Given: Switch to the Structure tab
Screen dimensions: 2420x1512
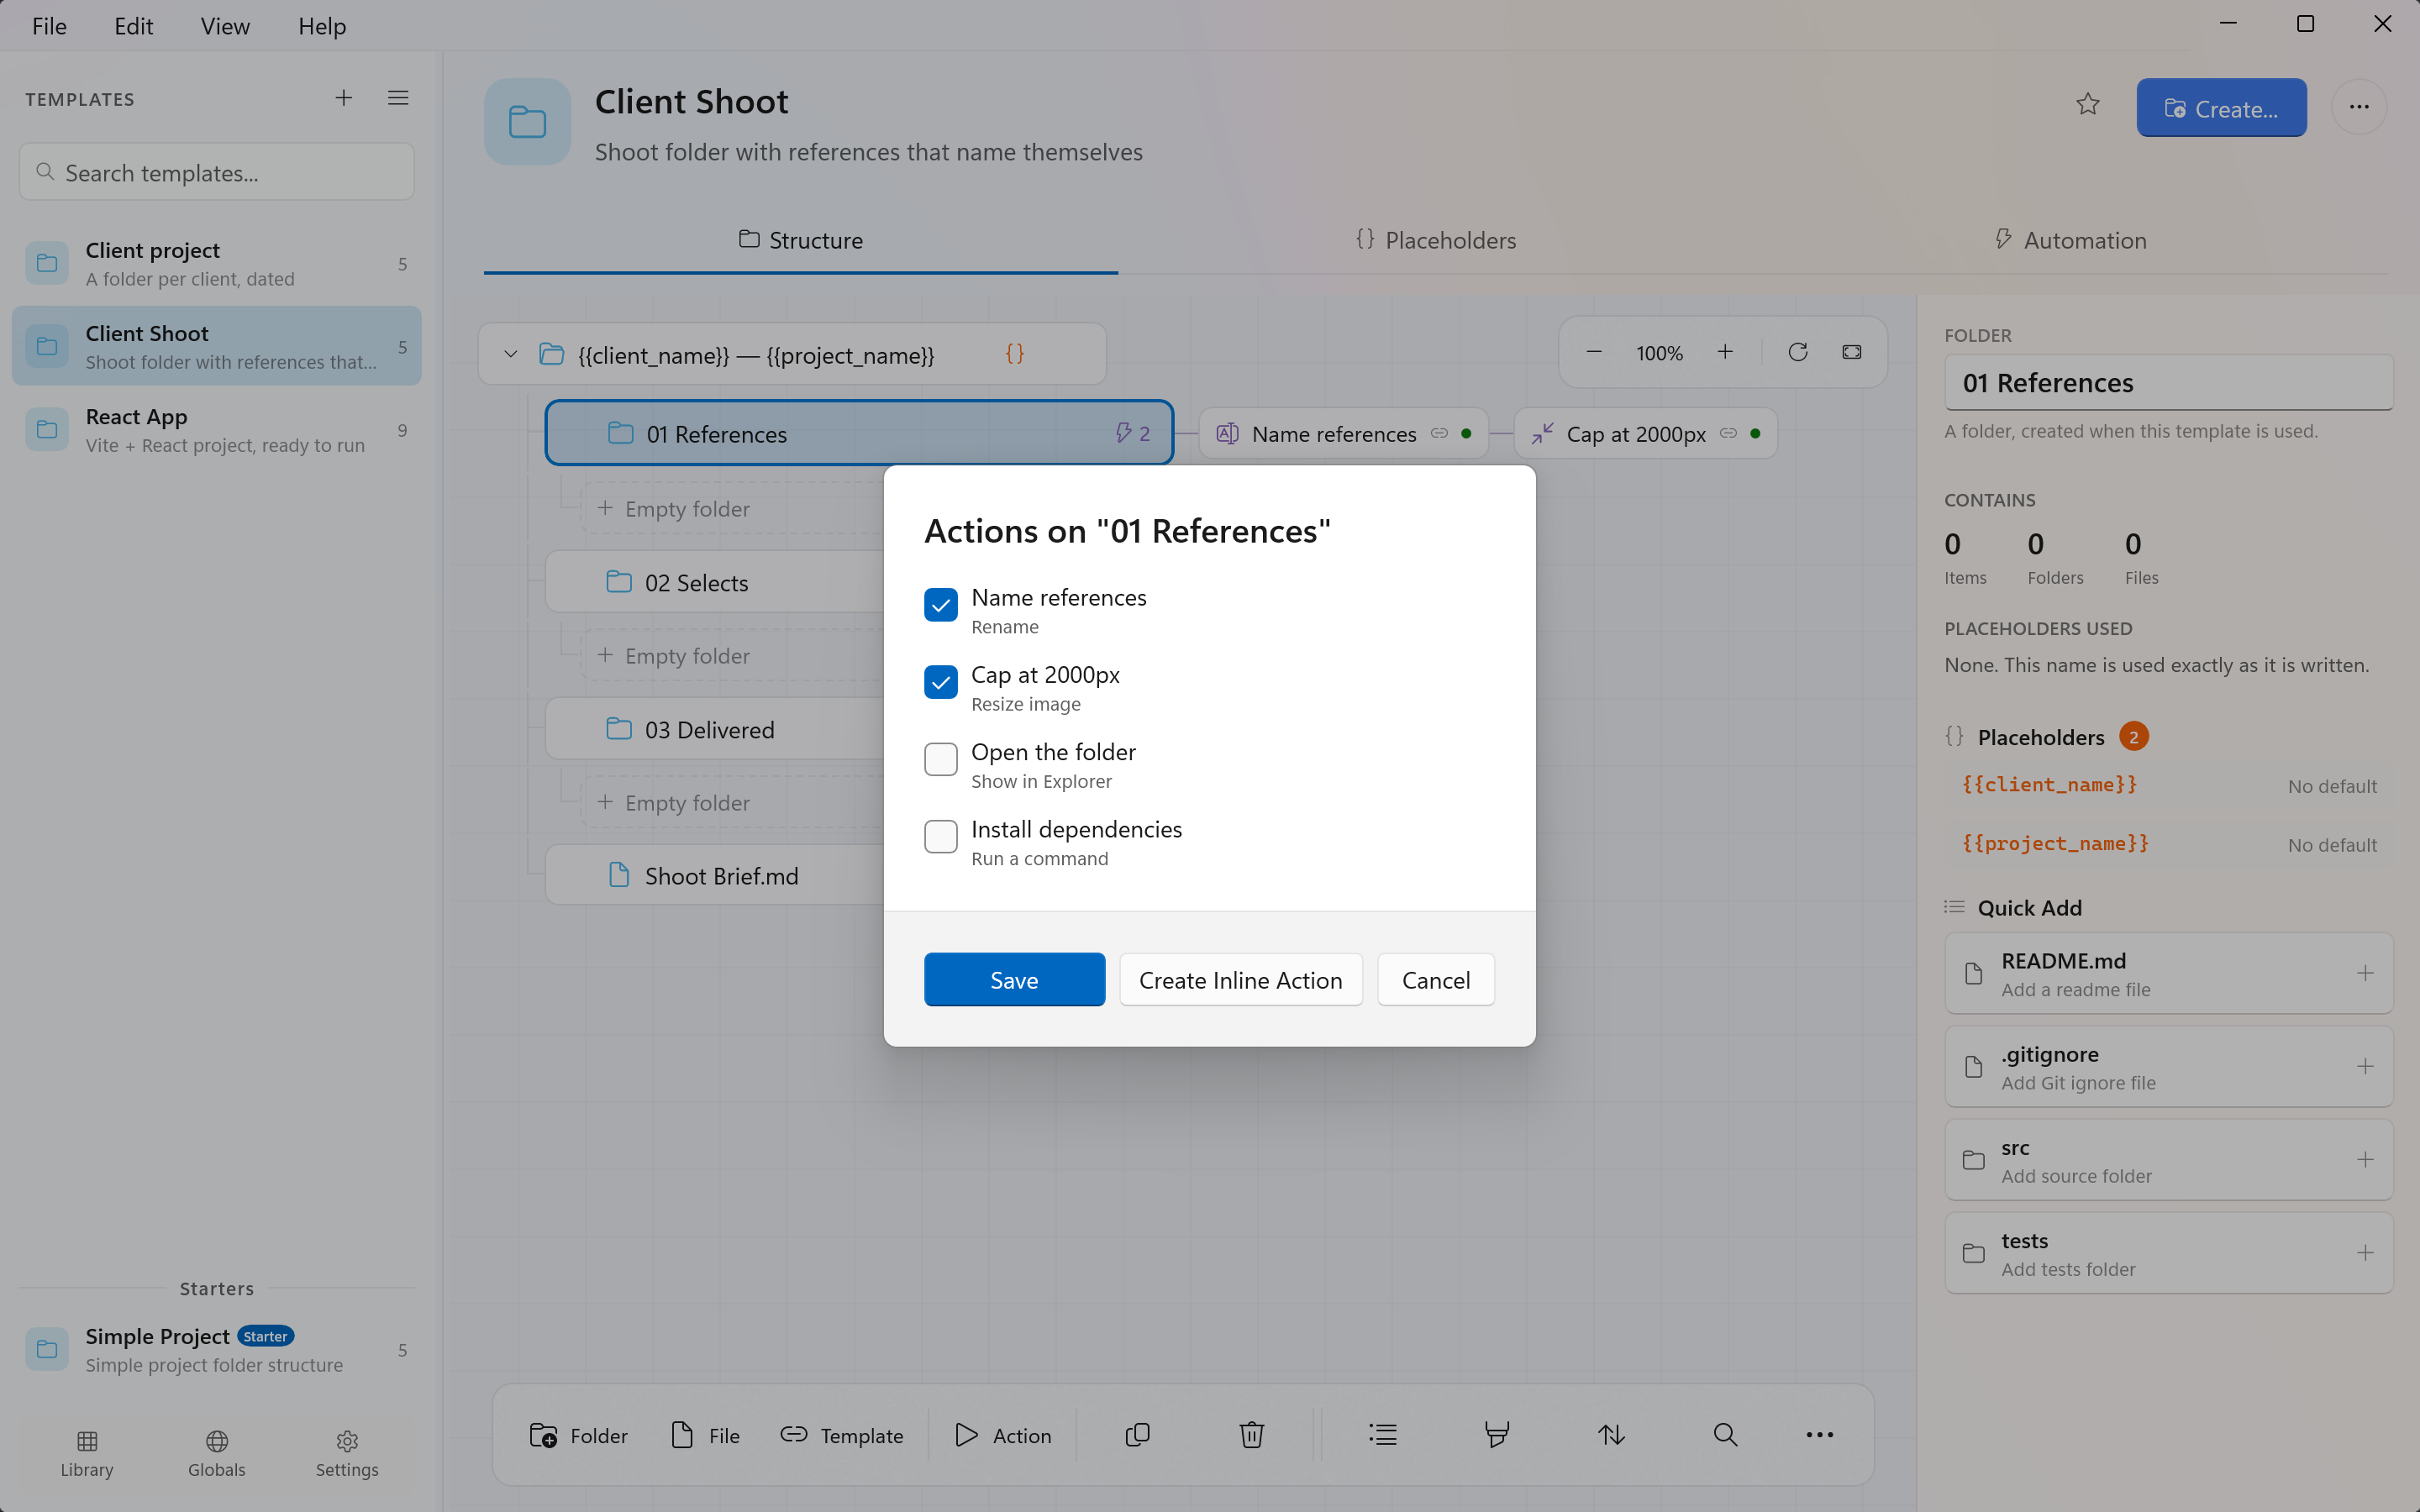Looking at the screenshot, I should pyautogui.click(x=801, y=240).
